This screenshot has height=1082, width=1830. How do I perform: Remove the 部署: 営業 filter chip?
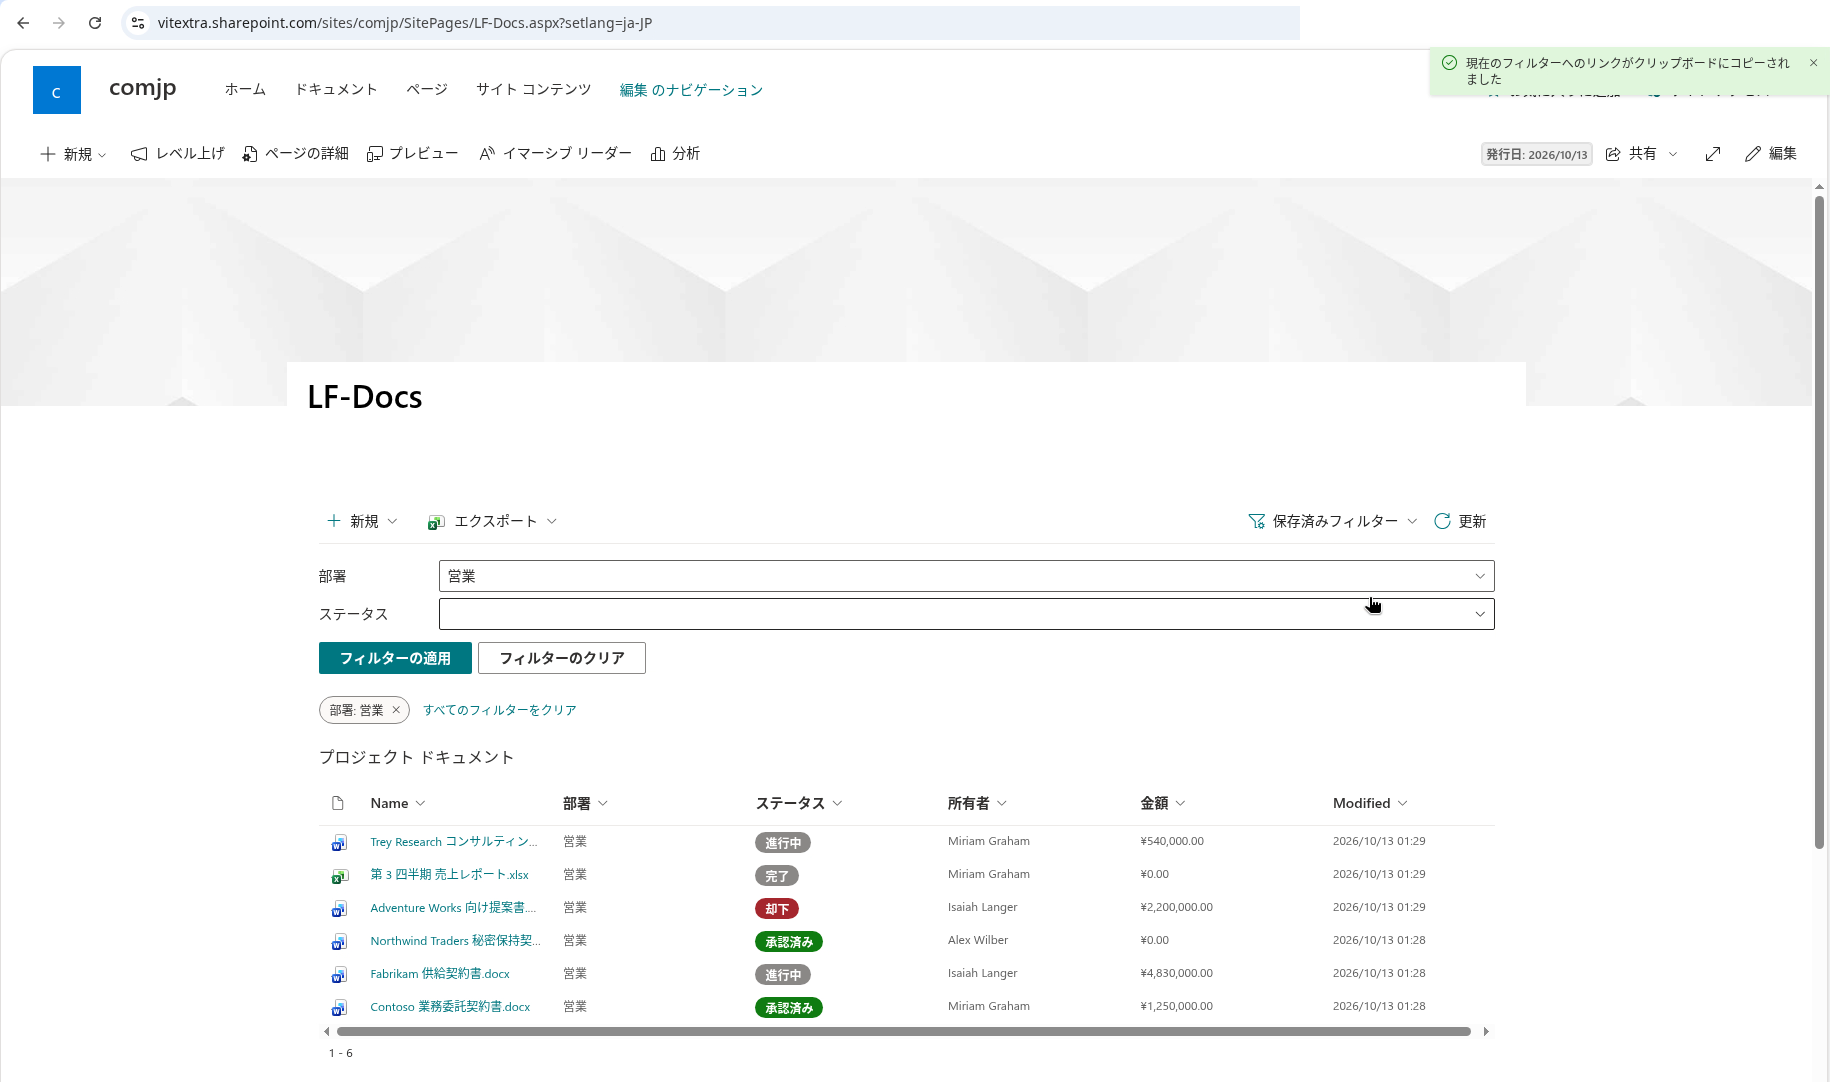click(396, 710)
